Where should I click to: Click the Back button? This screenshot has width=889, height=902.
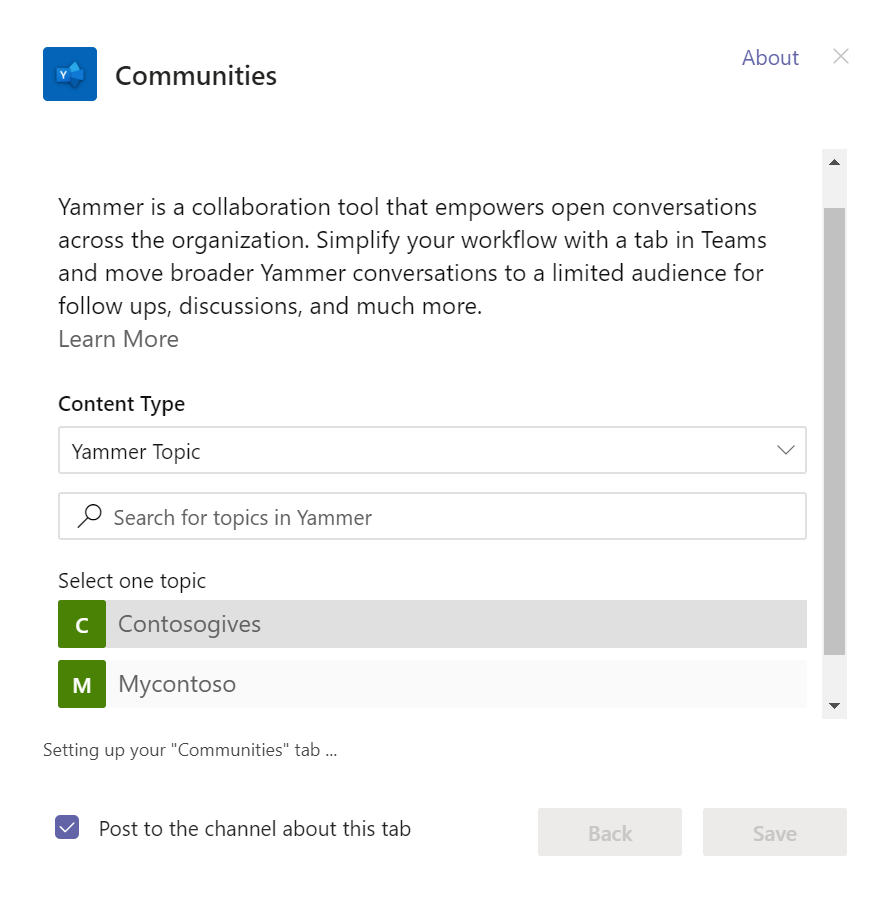pyautogui.click(x=609, y=831)
